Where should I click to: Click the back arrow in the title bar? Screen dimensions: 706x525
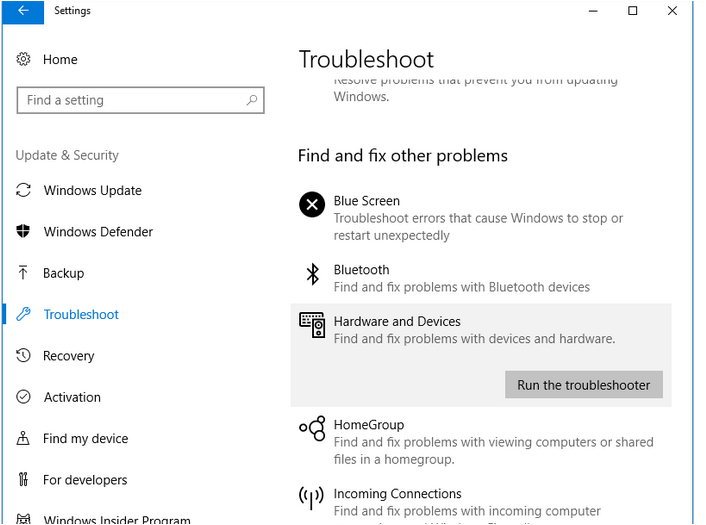23,11
